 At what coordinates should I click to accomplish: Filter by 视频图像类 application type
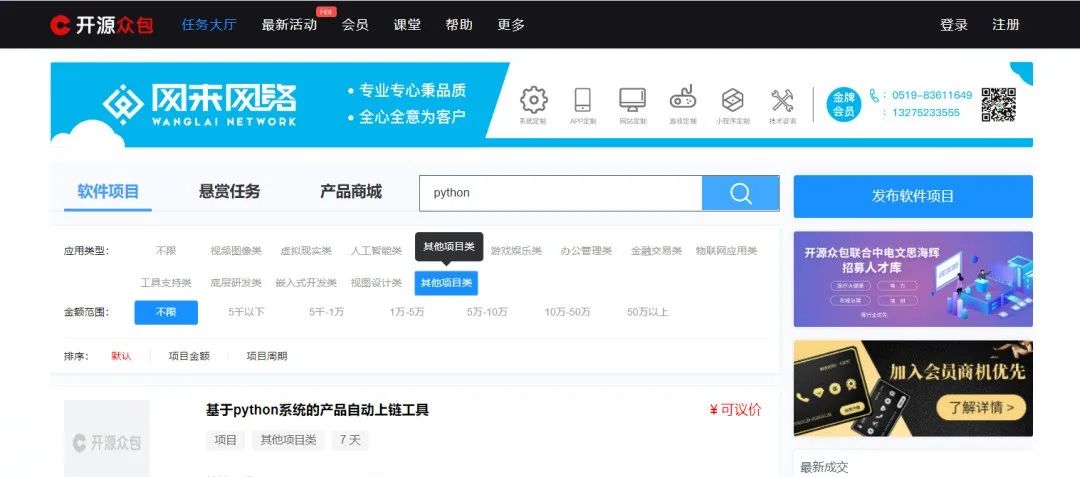click(236, 251)
